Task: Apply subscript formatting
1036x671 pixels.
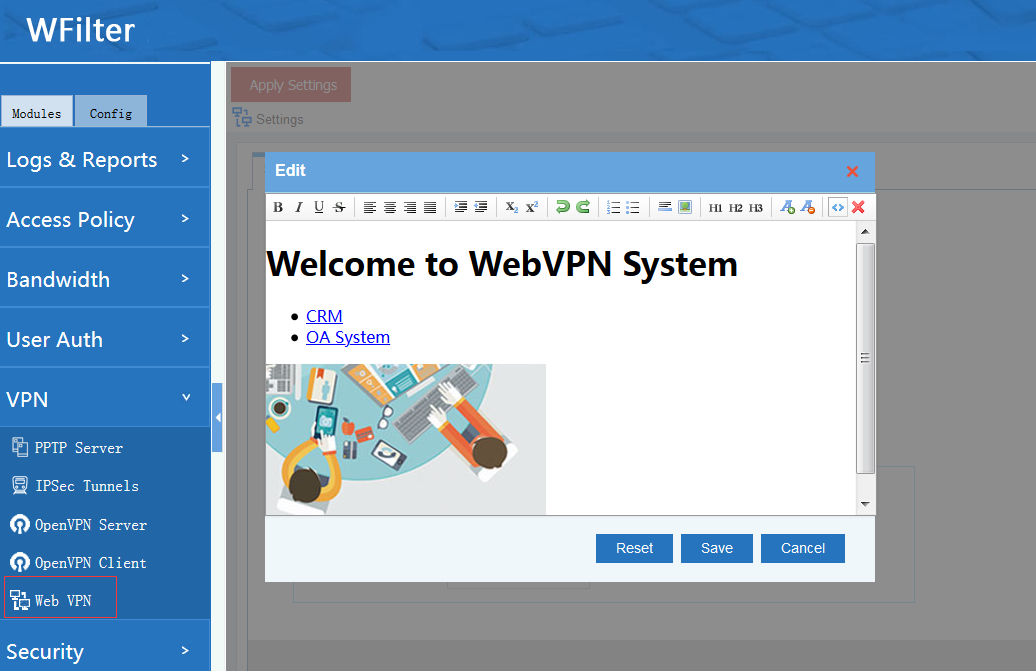Action: [511, 207]
